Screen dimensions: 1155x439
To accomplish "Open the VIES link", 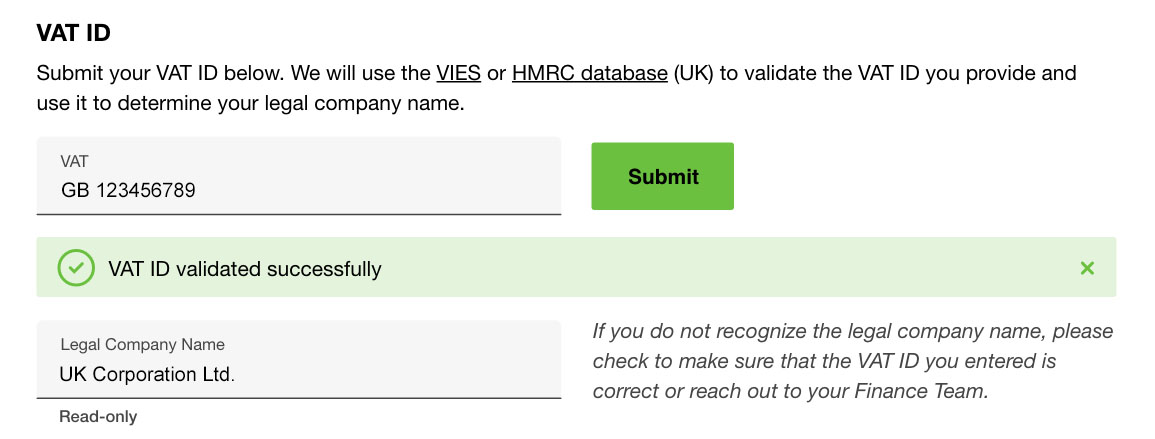I will (x=458, y=74).
